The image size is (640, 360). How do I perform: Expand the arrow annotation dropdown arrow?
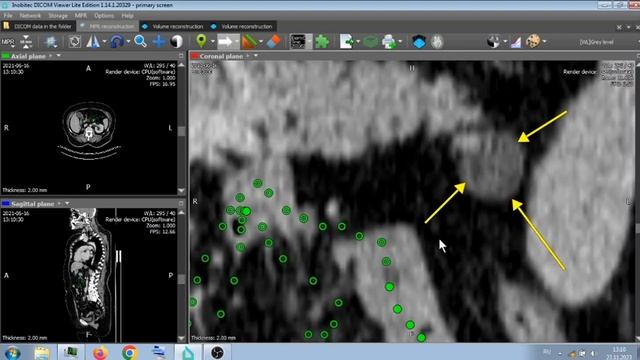pos(237,42)
